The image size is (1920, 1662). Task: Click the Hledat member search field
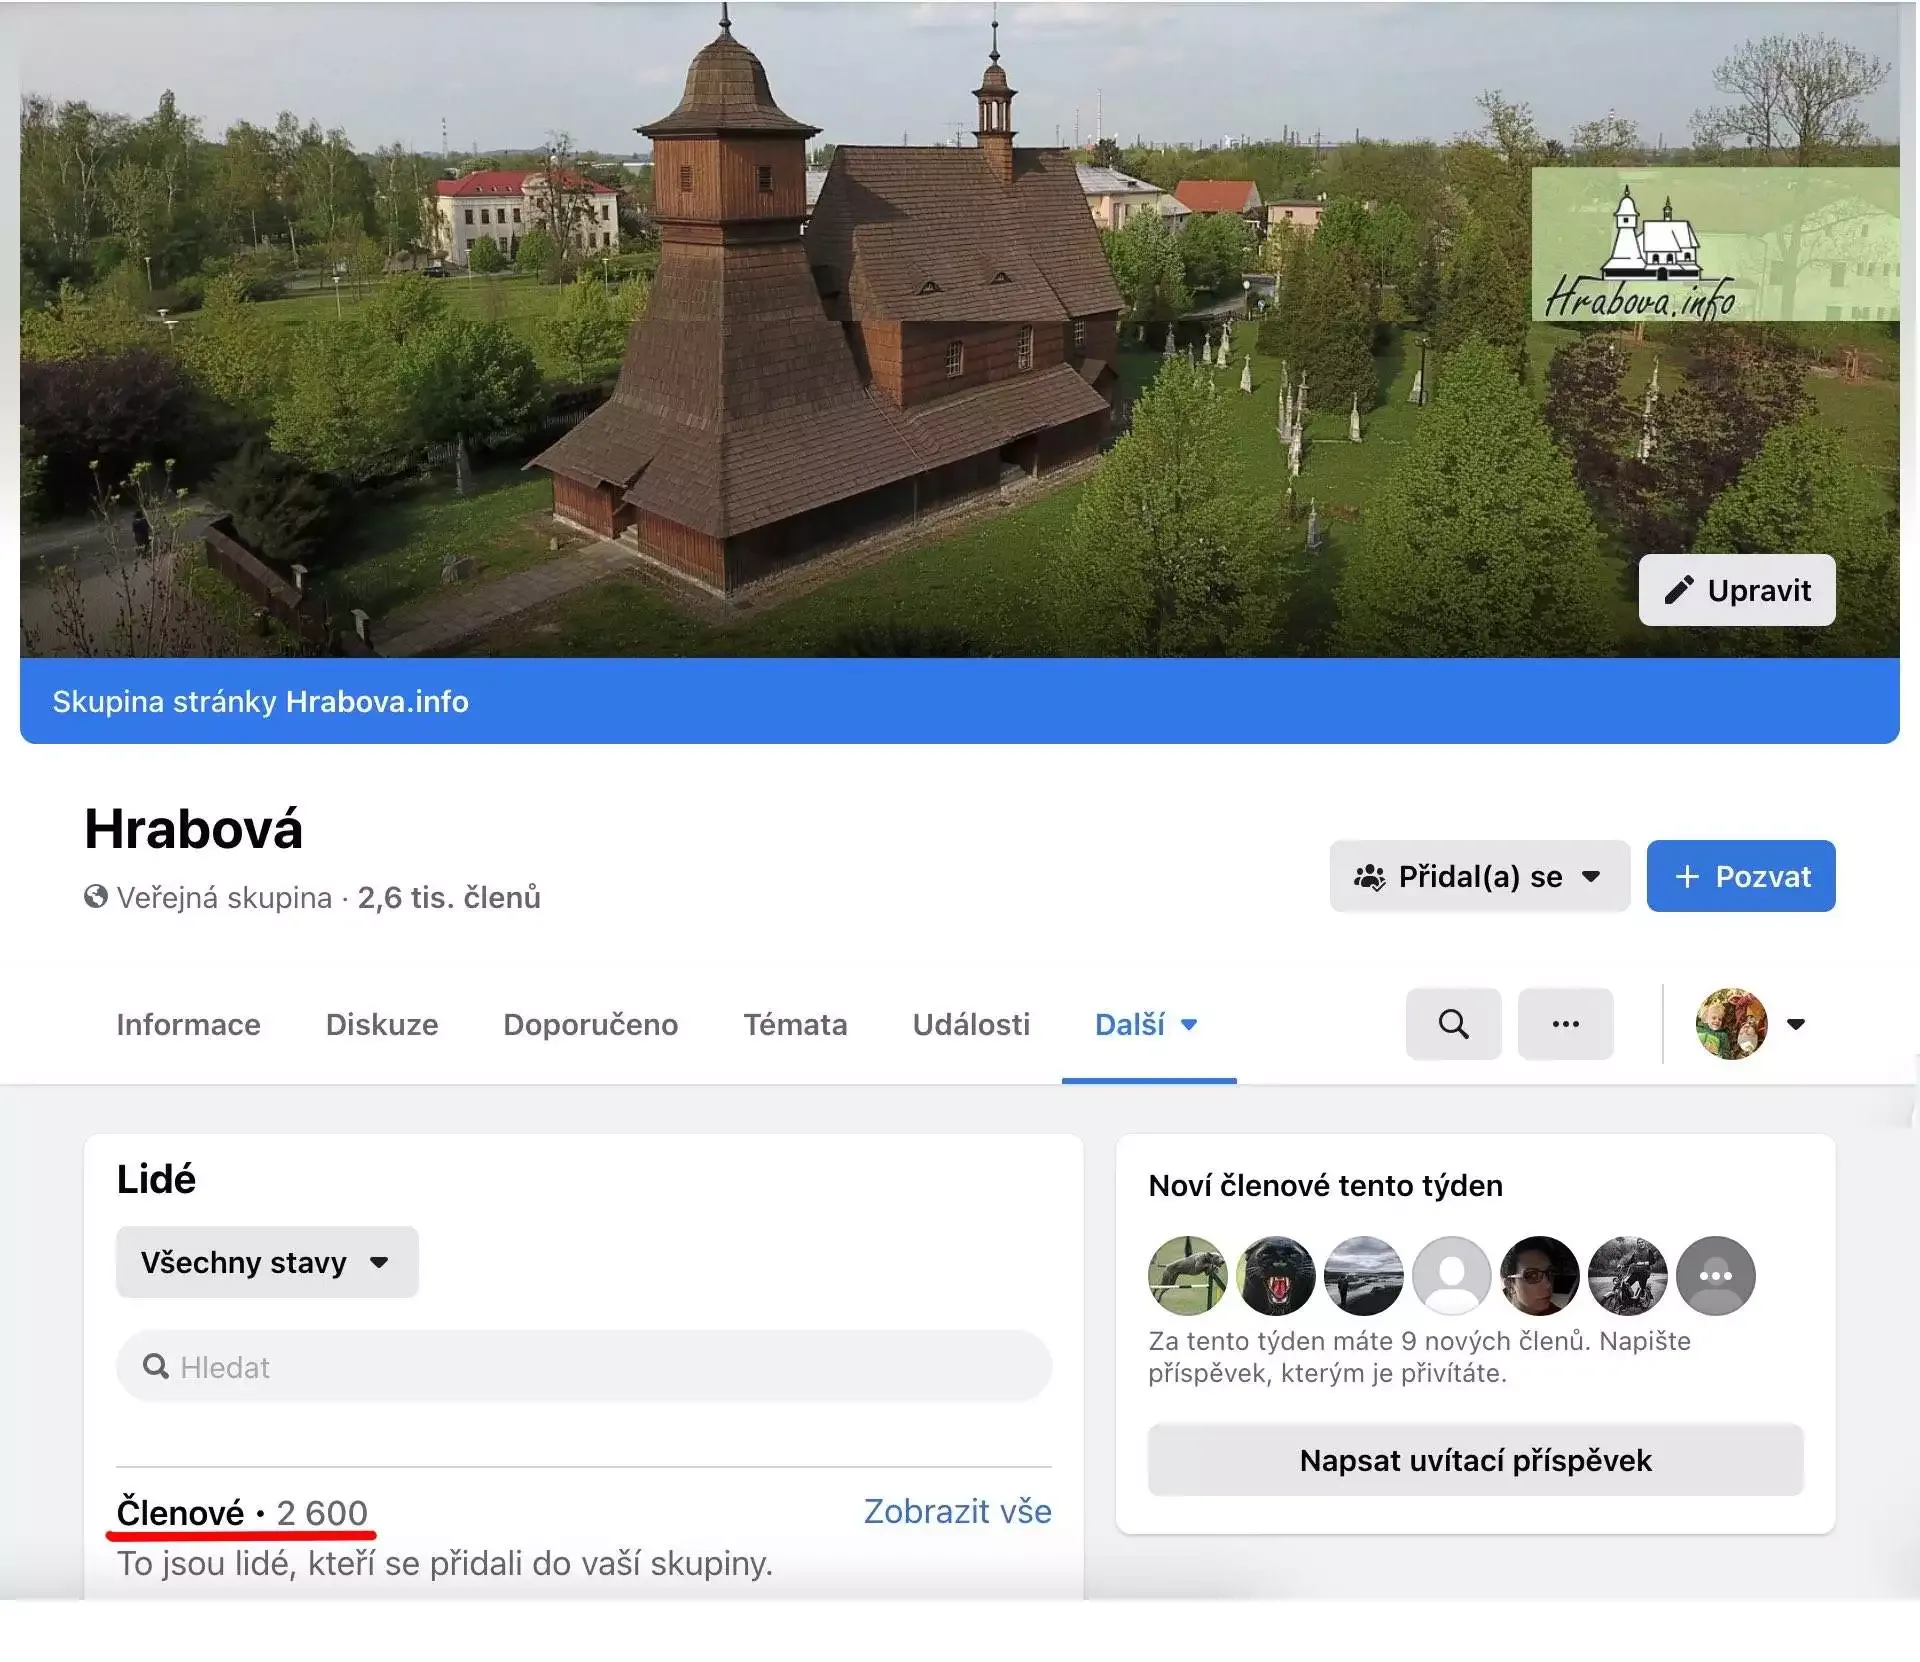pos(584,1367)
